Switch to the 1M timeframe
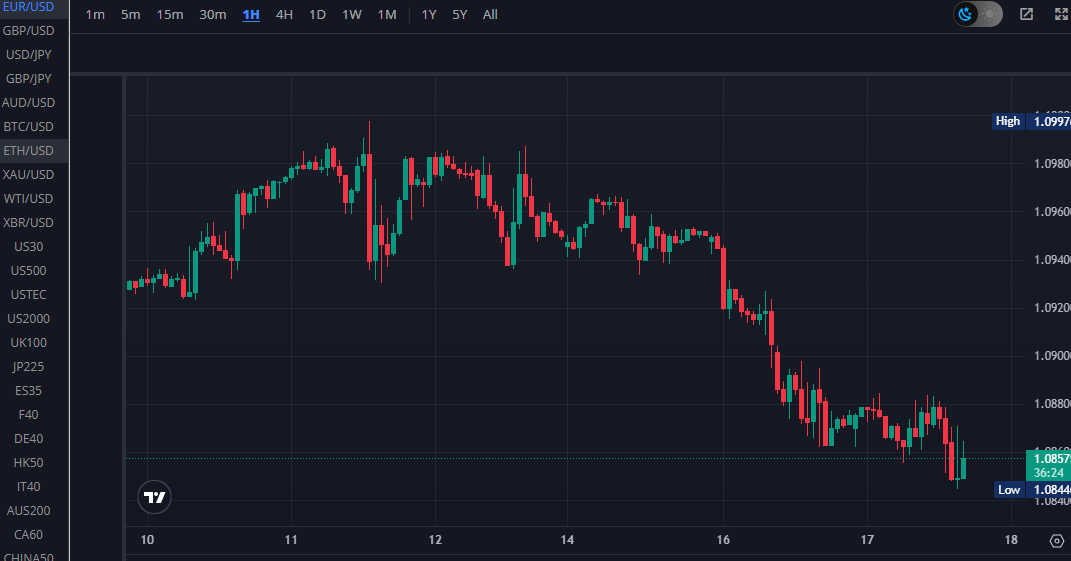 [387, 14]
